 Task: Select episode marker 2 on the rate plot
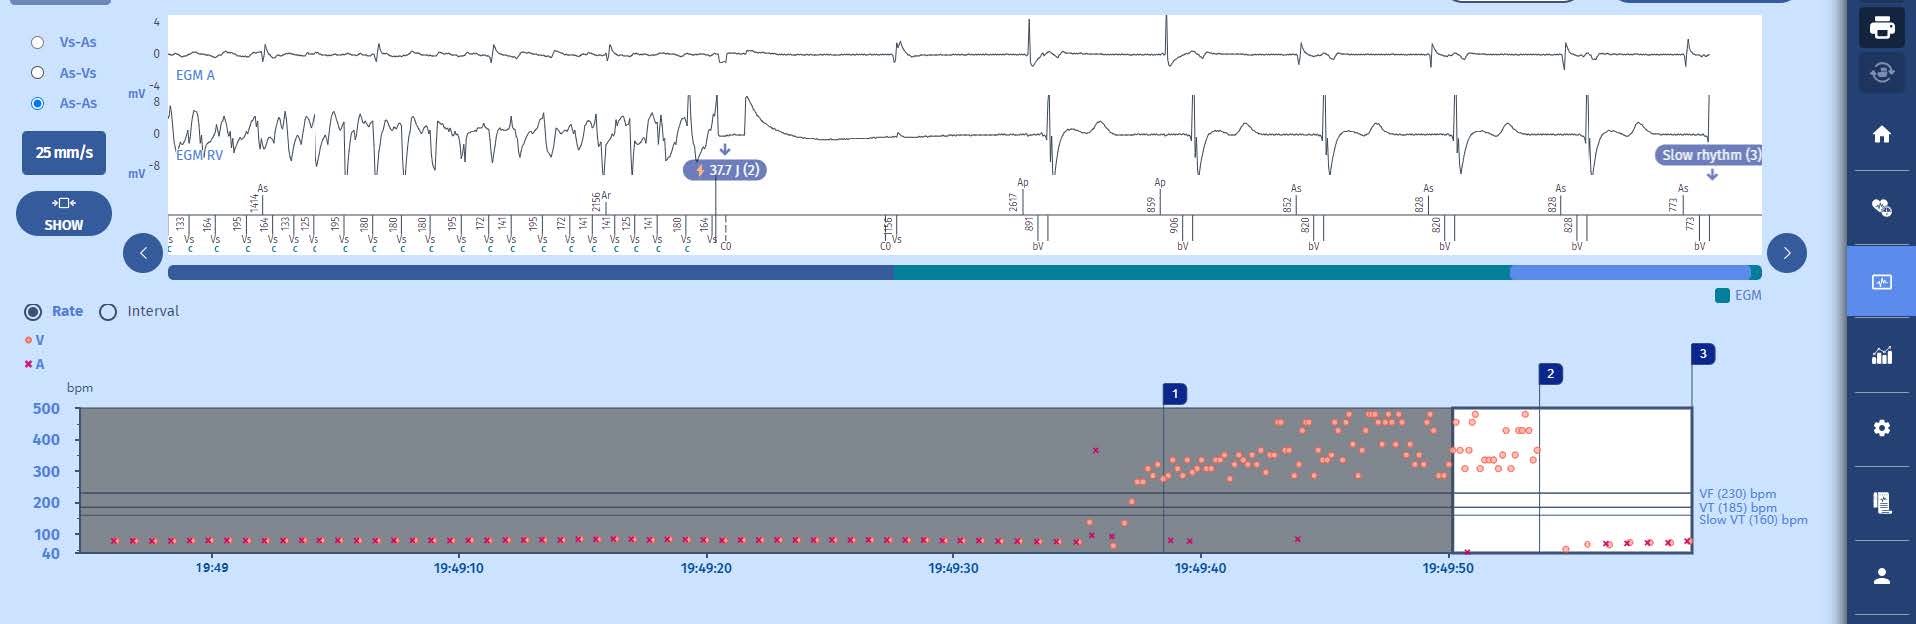click(1550, 374)
